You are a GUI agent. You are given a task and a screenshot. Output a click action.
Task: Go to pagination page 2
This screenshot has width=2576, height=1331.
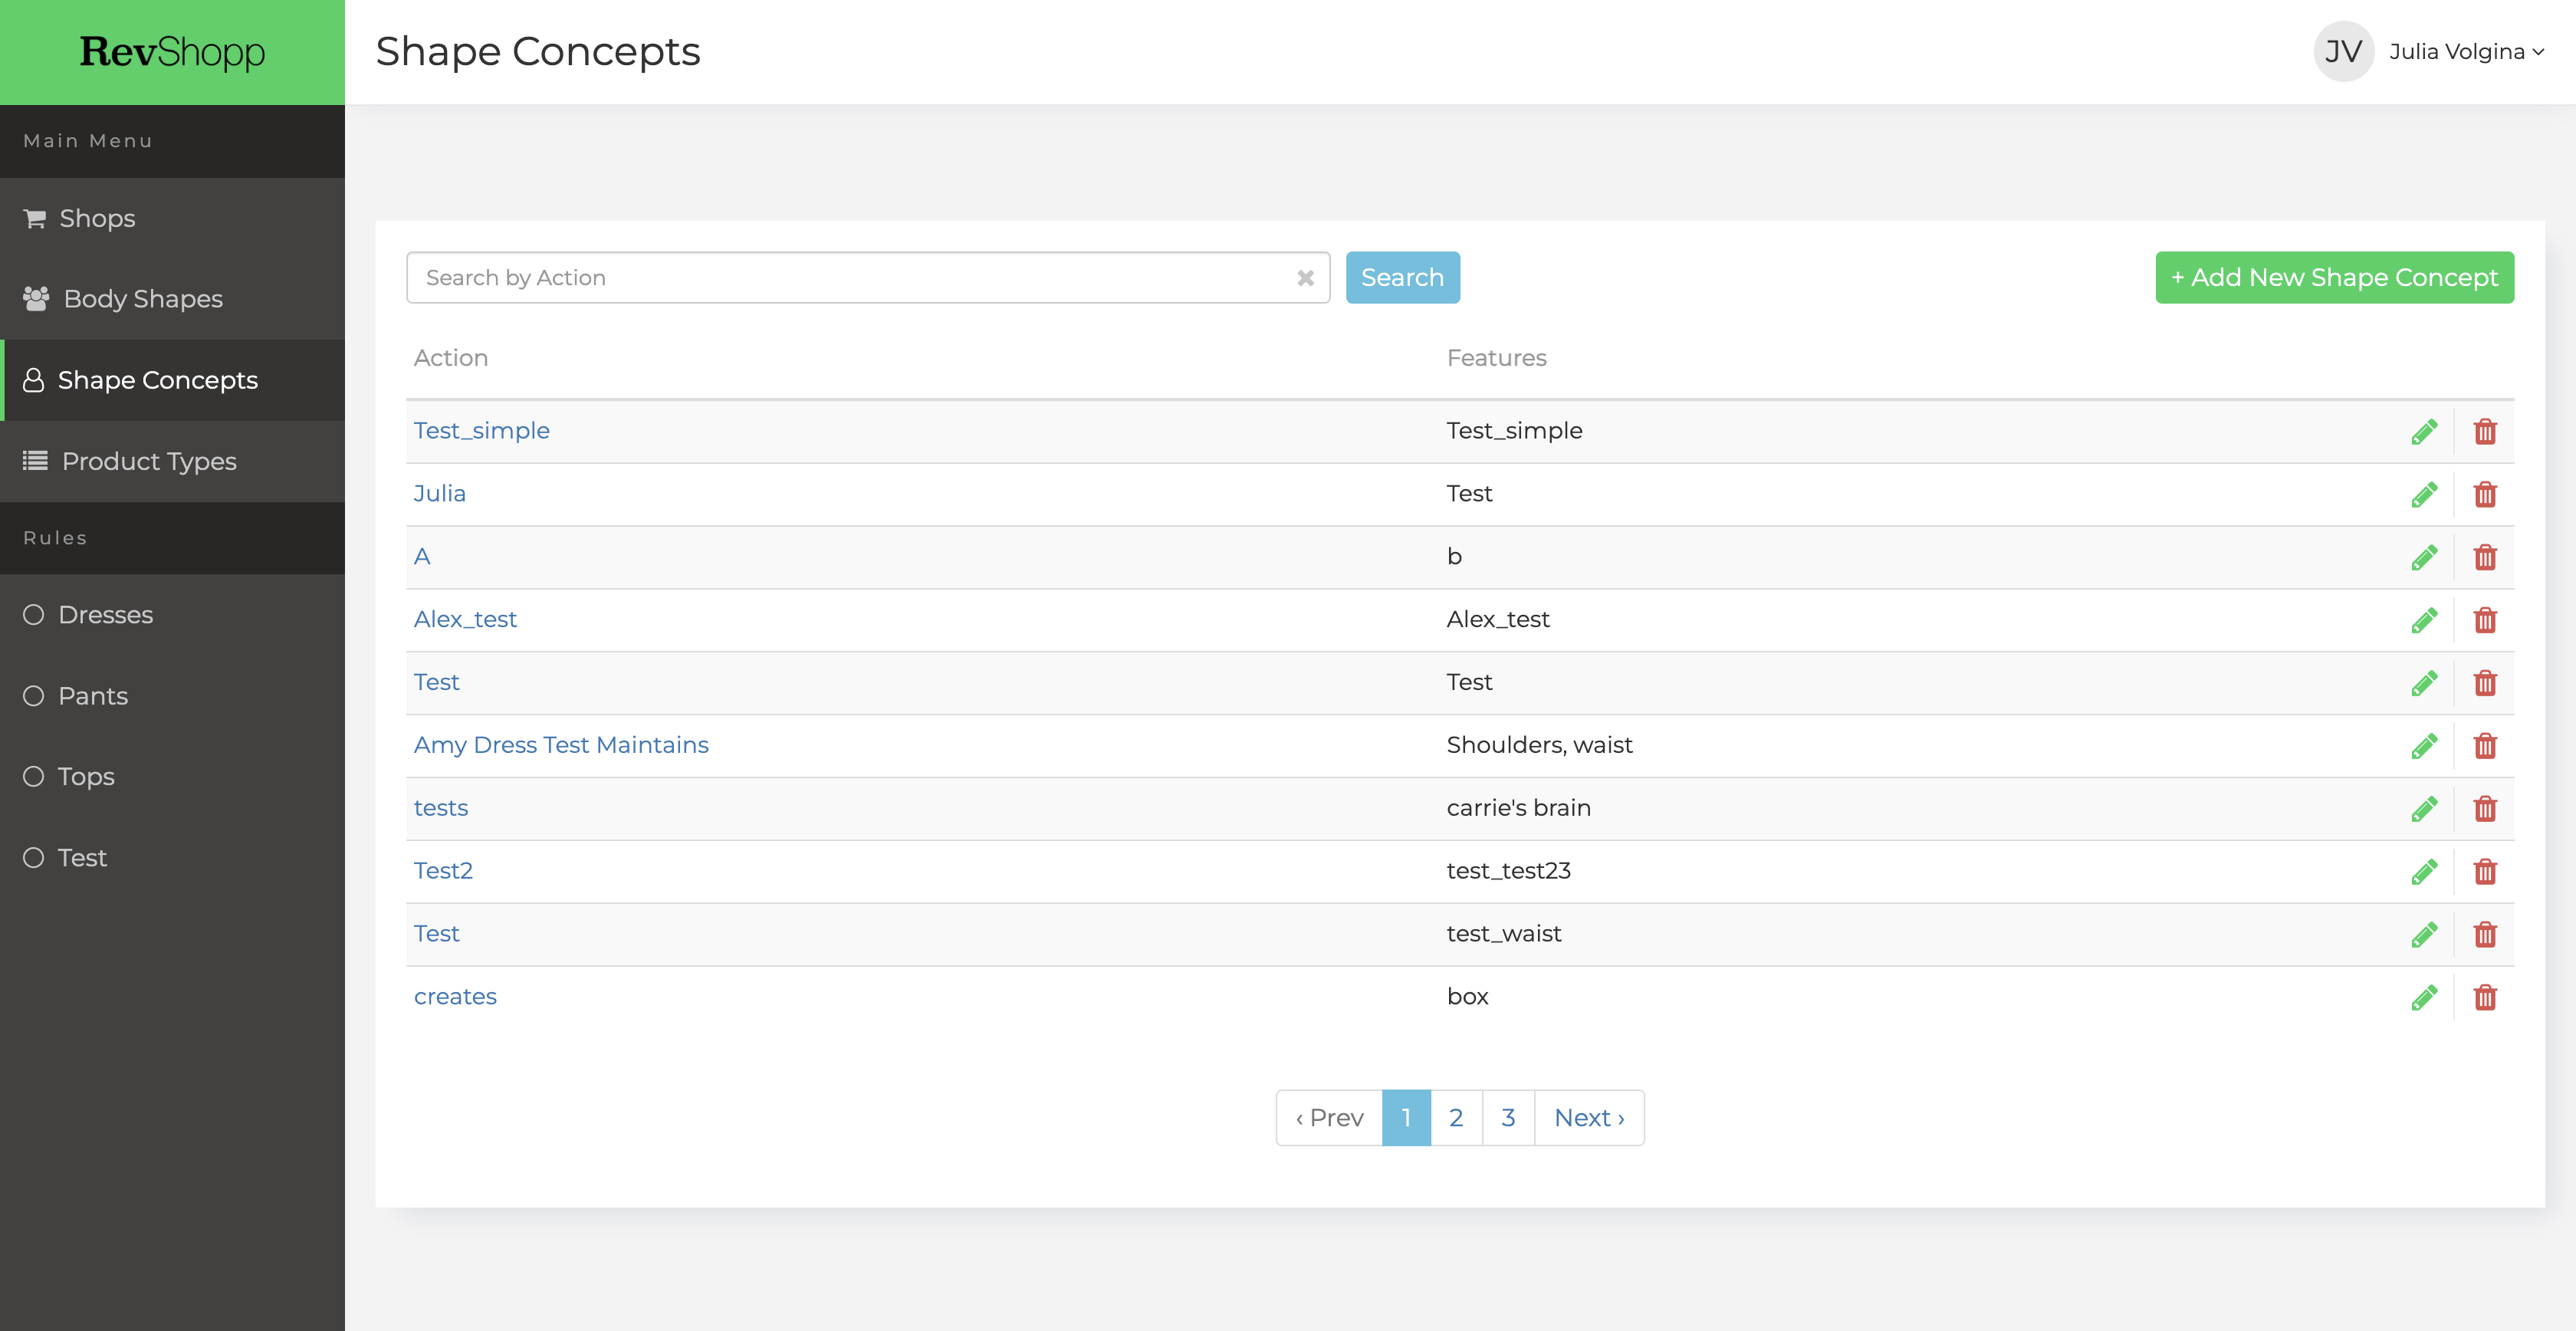(x=1456, y=1117)
